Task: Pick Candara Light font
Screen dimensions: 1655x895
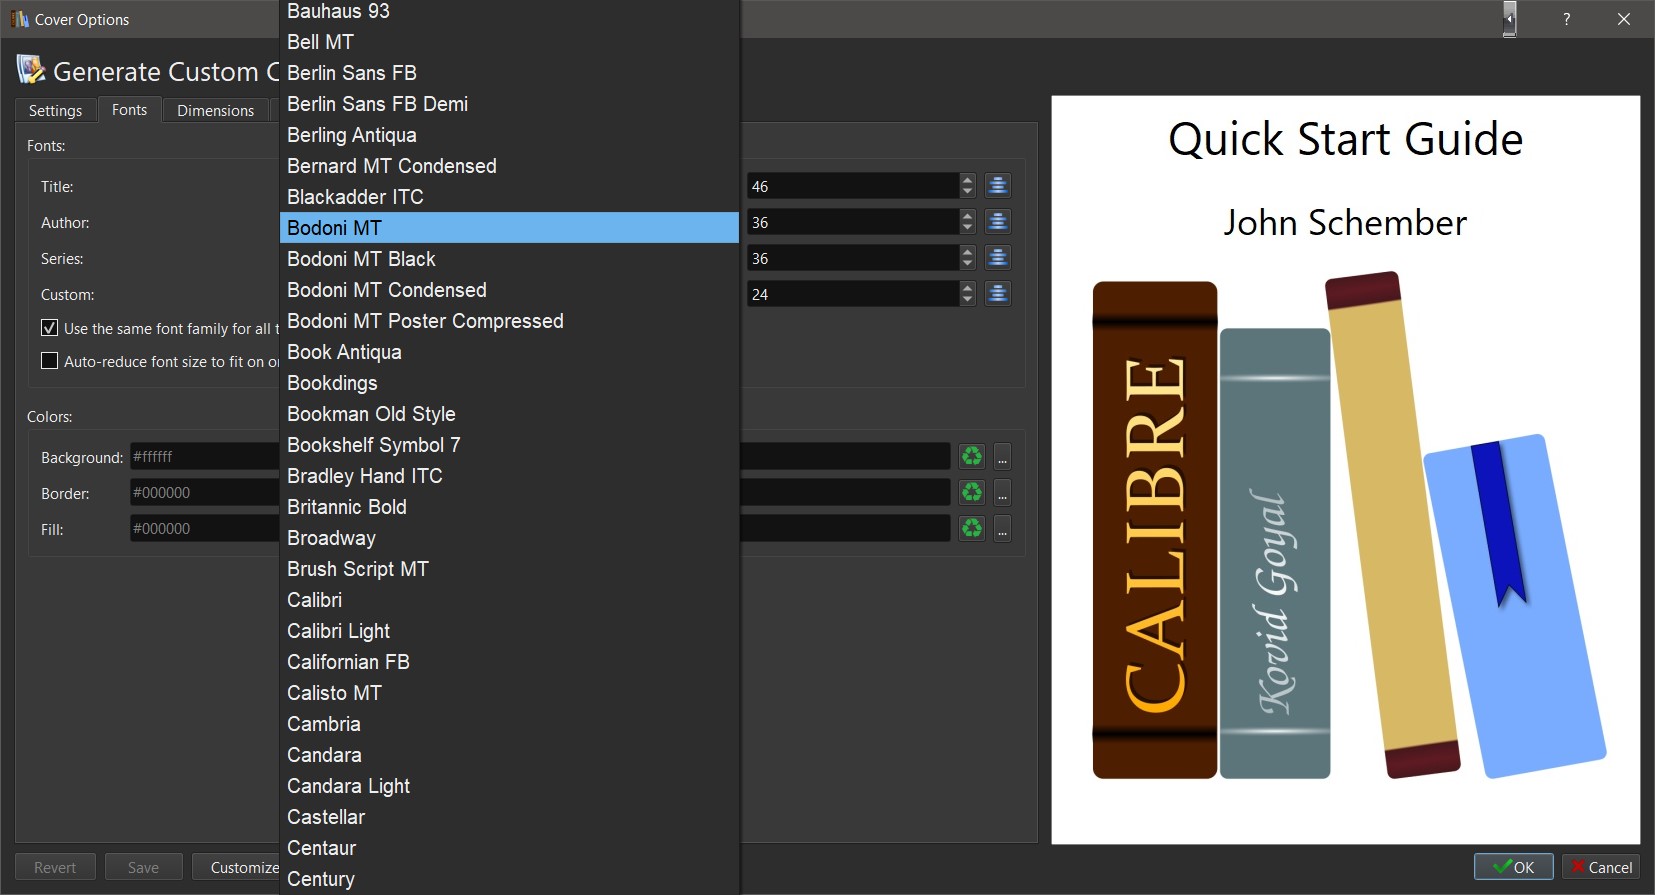Action: 509,786
